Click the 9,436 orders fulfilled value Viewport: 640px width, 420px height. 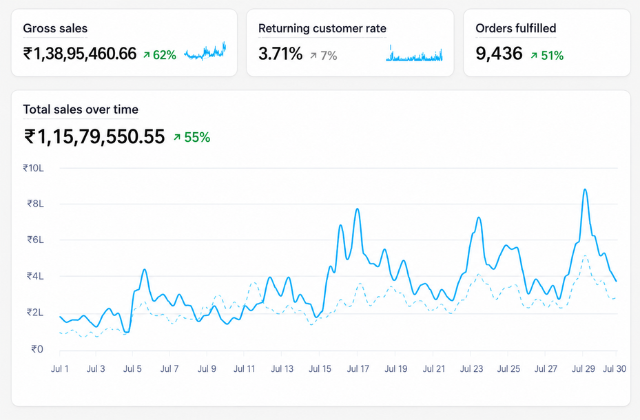click(x=499, y=53)
